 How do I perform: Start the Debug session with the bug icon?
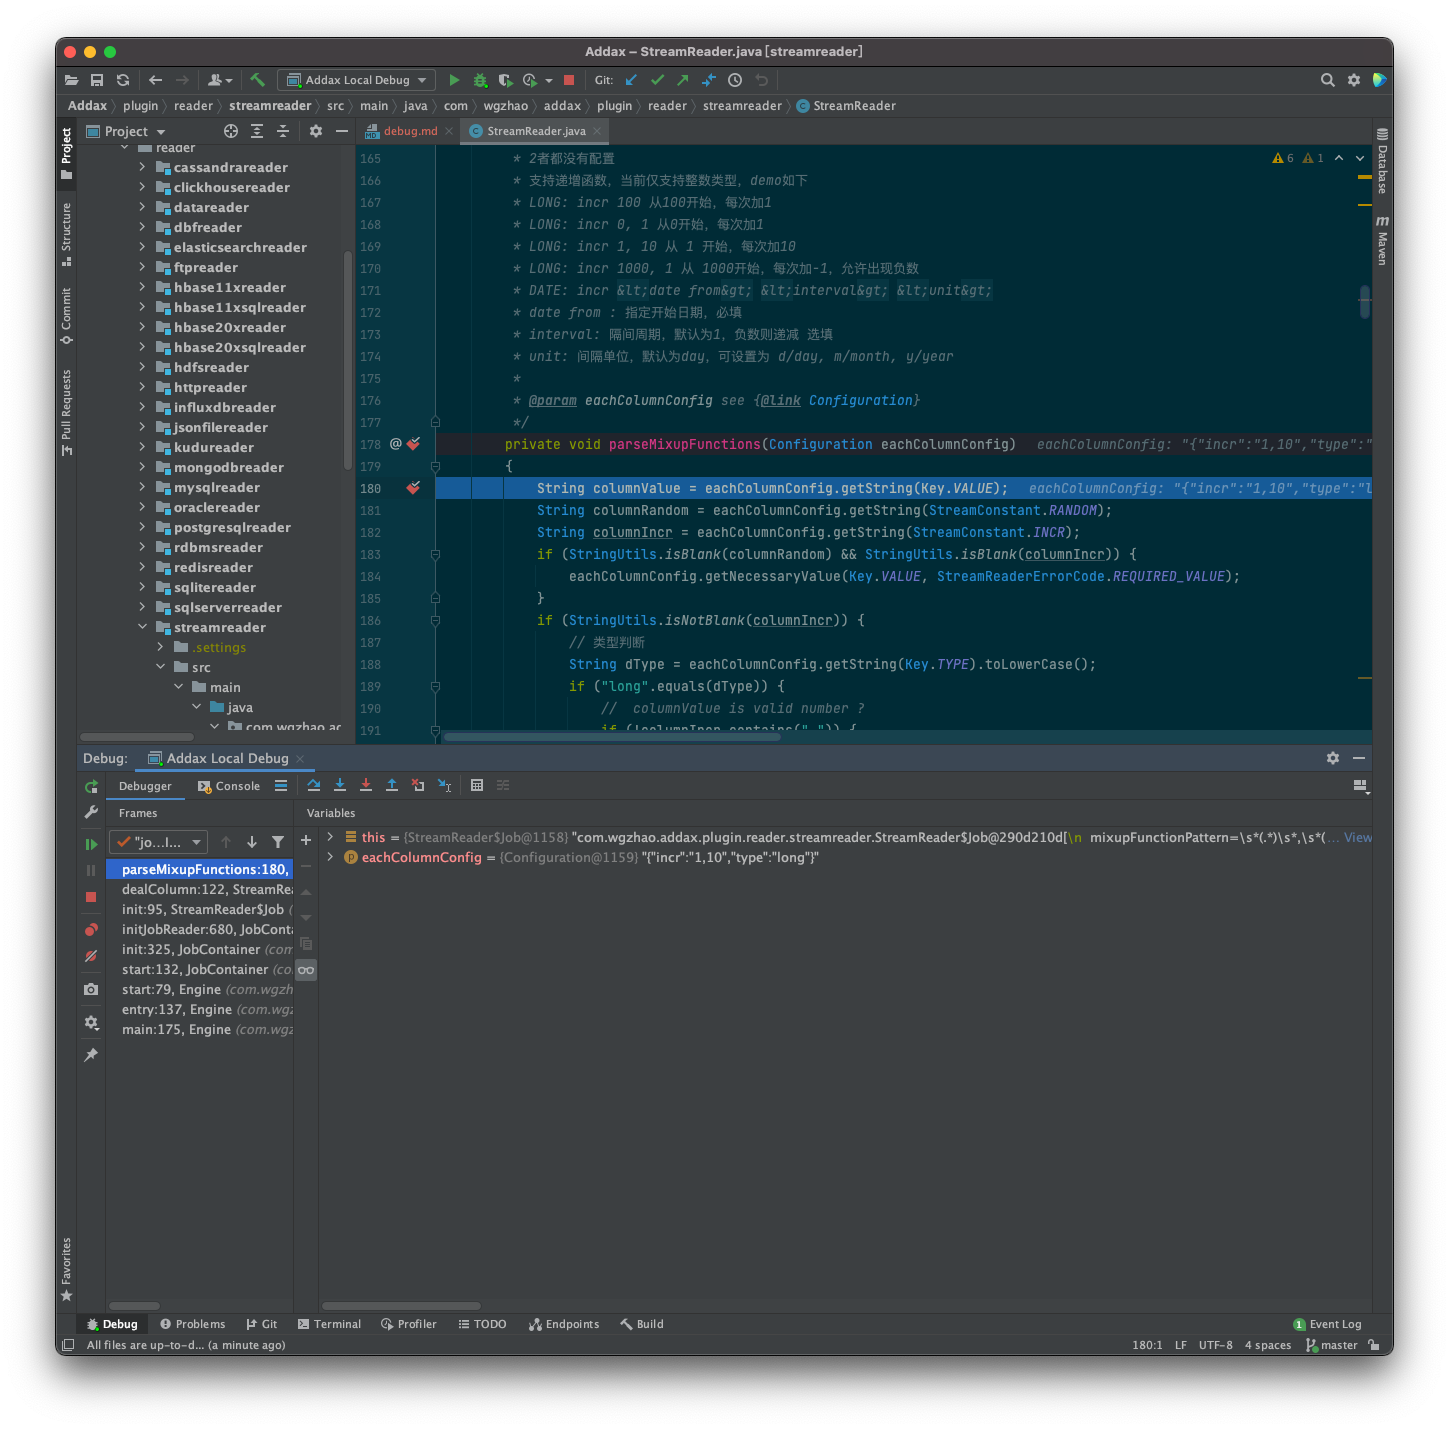click(480, 80)
